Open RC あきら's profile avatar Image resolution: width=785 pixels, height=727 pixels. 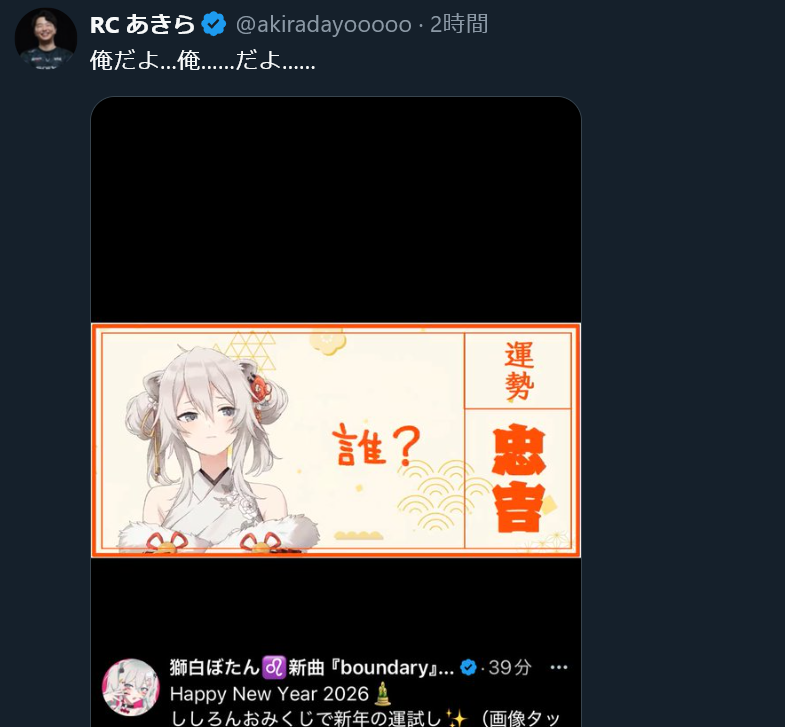coord(46,39)
